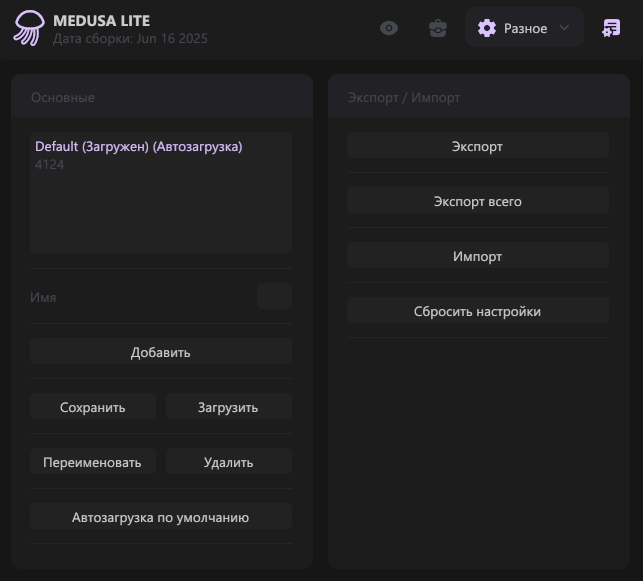Click the Переименовать button
This screenshot has width=643, height=581.
[x=93, y=462]
